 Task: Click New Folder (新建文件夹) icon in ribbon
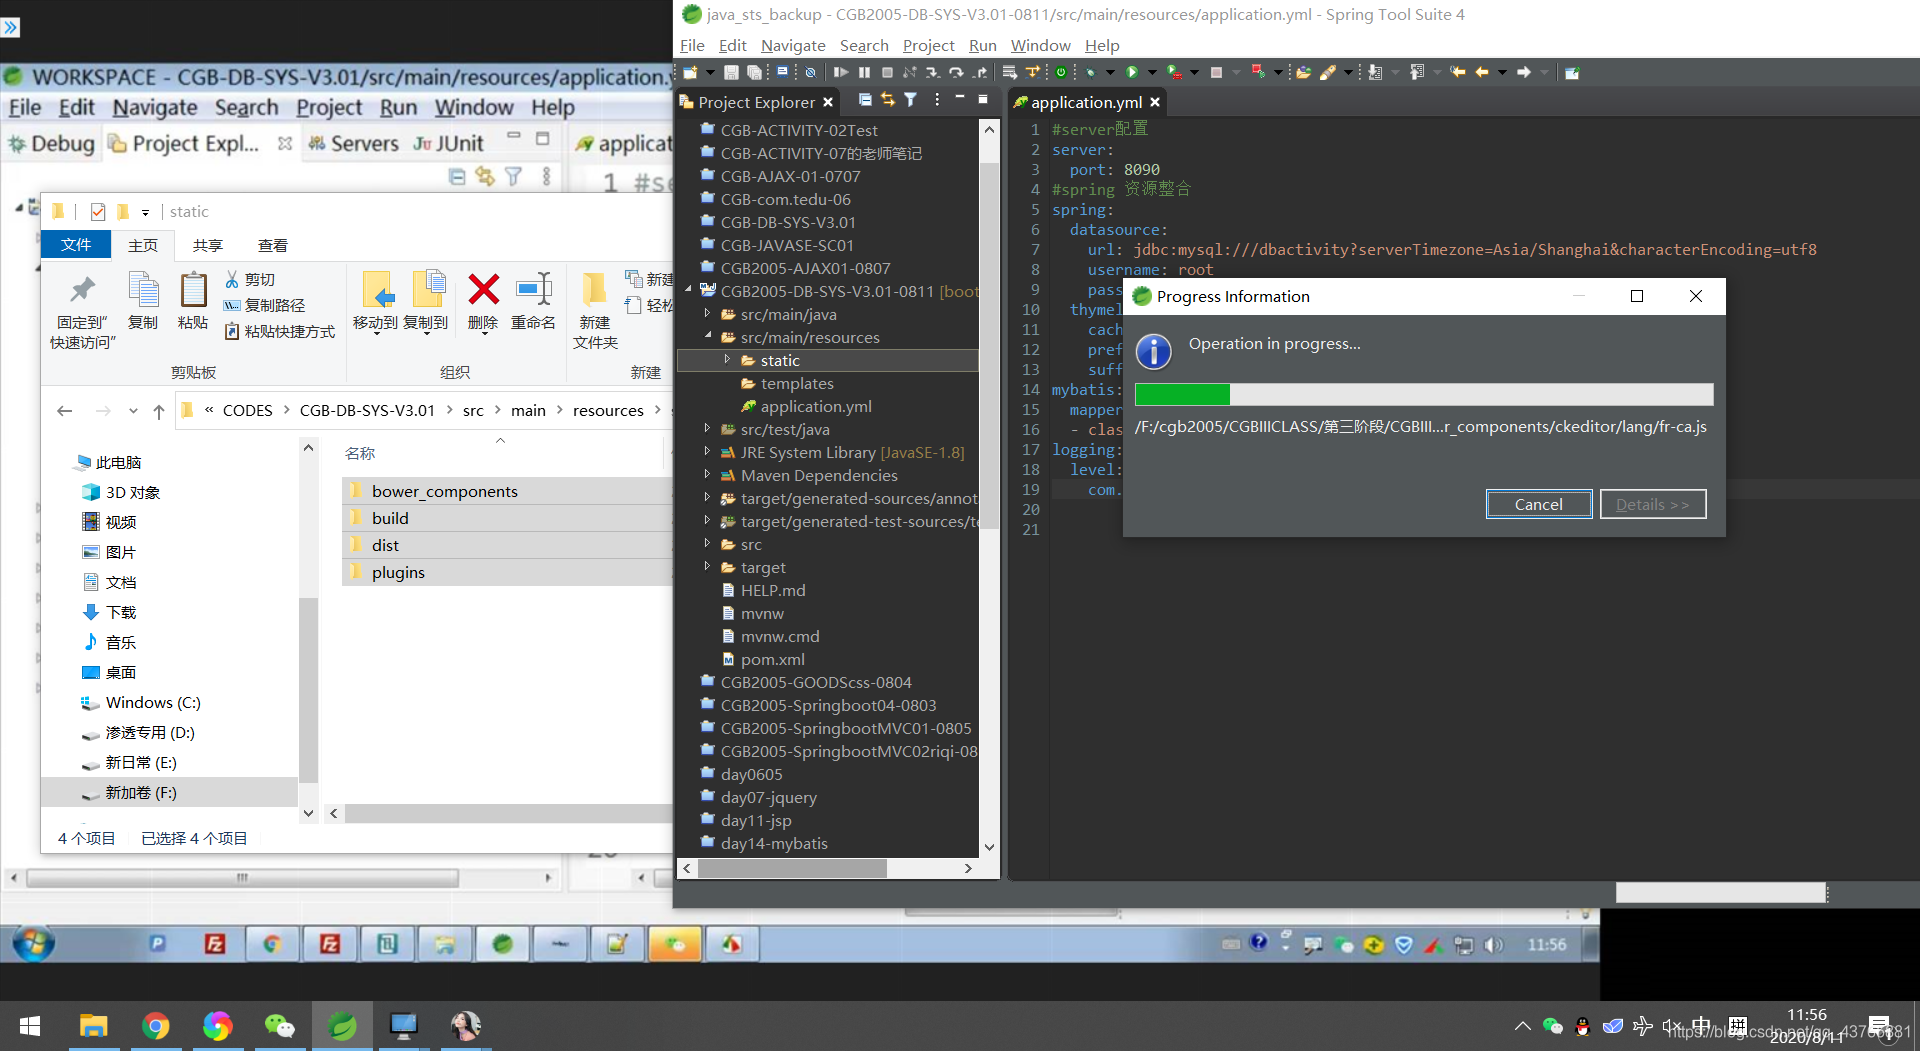595,290
